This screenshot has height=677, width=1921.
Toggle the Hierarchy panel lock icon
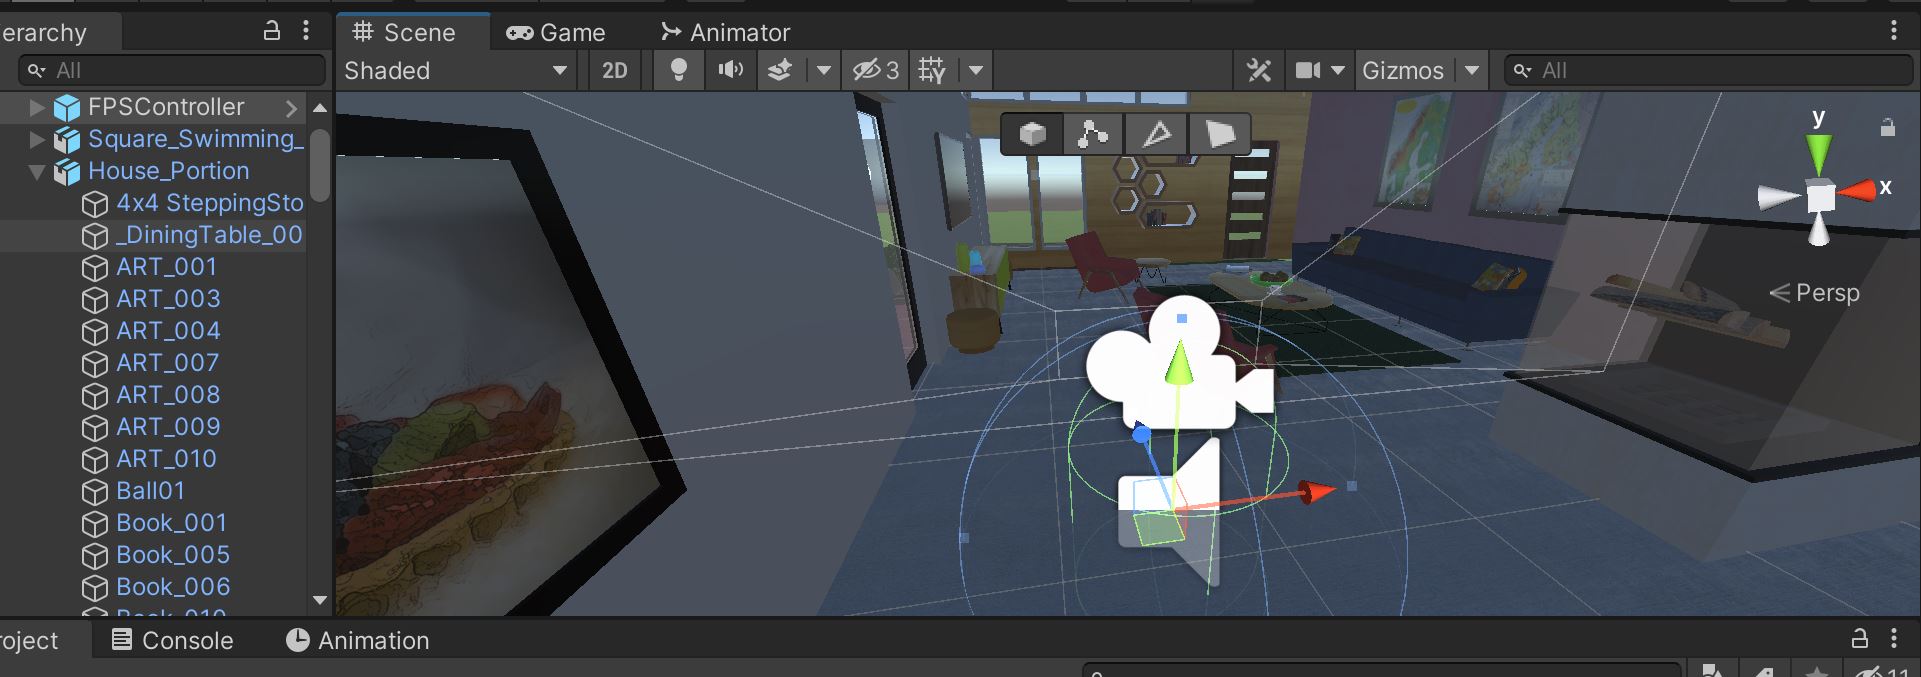point(271,31)
